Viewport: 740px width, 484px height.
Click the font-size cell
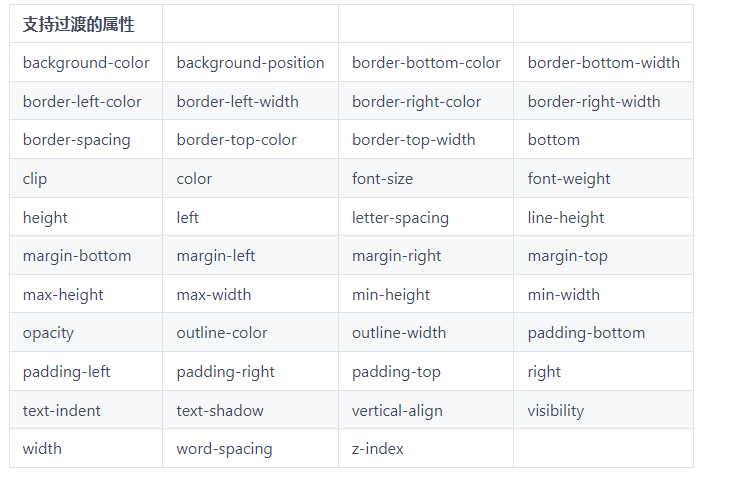click(382, 179)
